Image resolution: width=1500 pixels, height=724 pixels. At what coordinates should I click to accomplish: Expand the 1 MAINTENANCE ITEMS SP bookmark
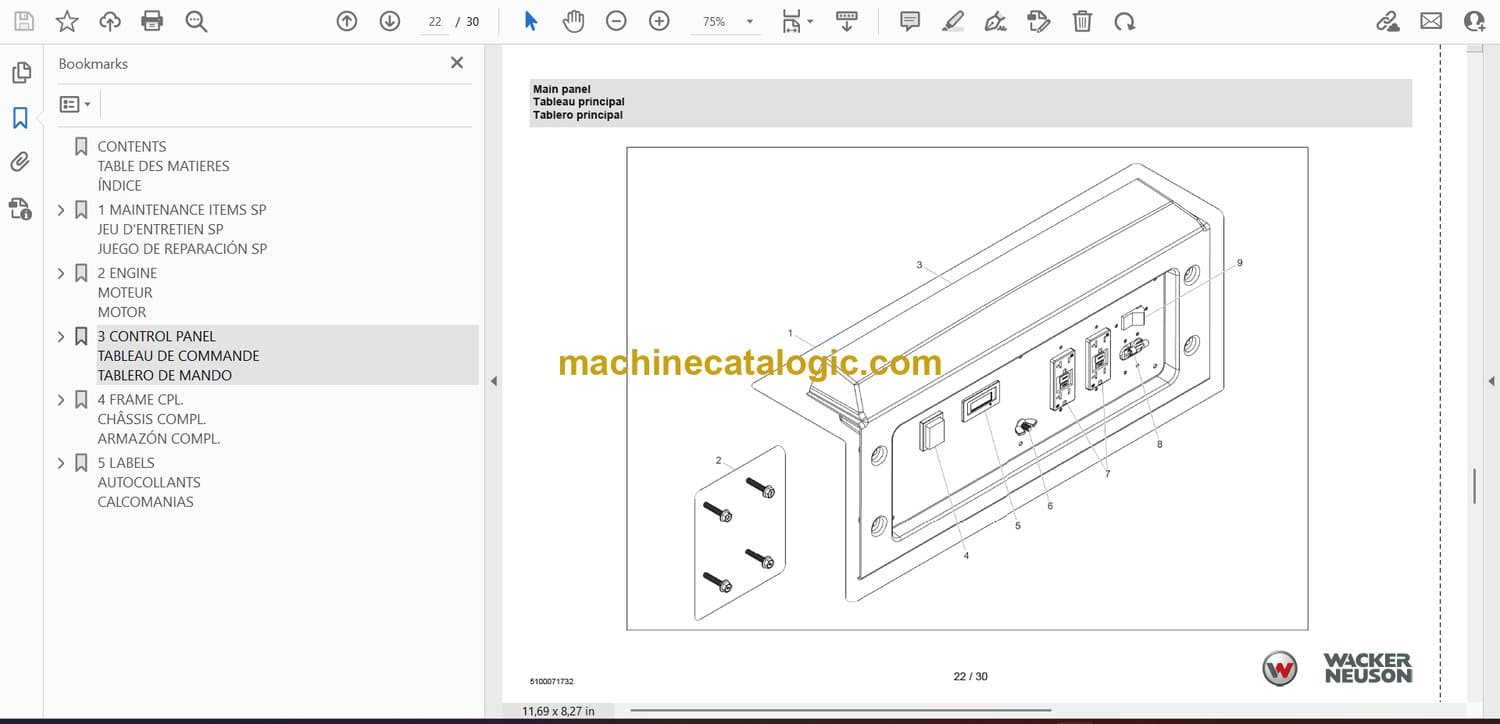point(61,210)
